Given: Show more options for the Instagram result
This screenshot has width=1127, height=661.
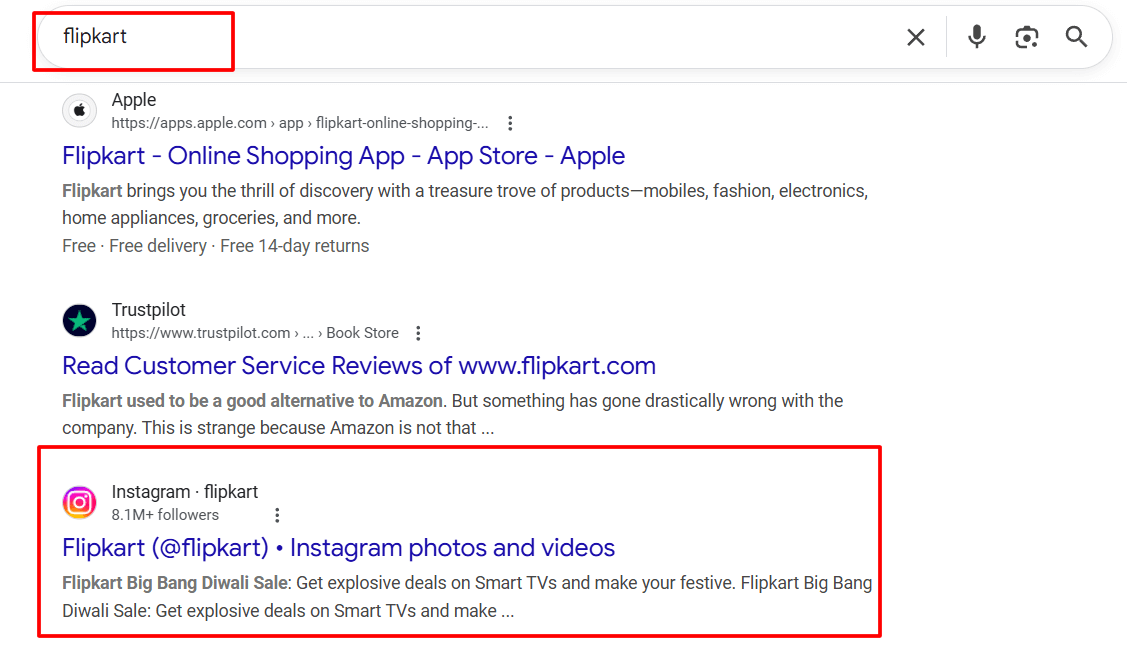Looking at the screenshot, I should 277,515.
